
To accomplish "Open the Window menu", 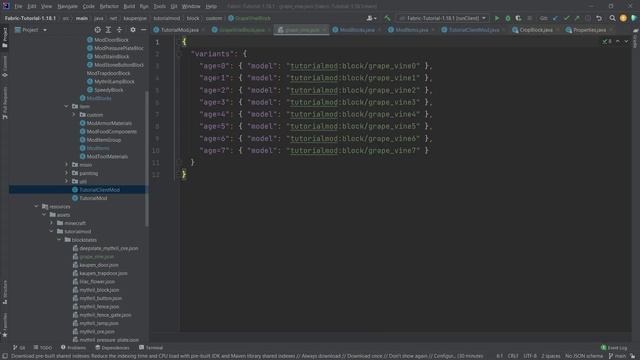I will tap(191, 7).
